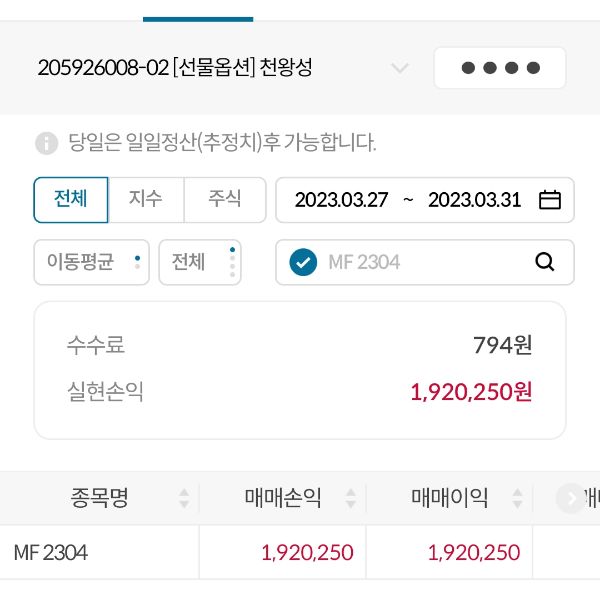Sort by 매매손익 column arrows
The image size is (600, 600).
[x=351, y=498]
